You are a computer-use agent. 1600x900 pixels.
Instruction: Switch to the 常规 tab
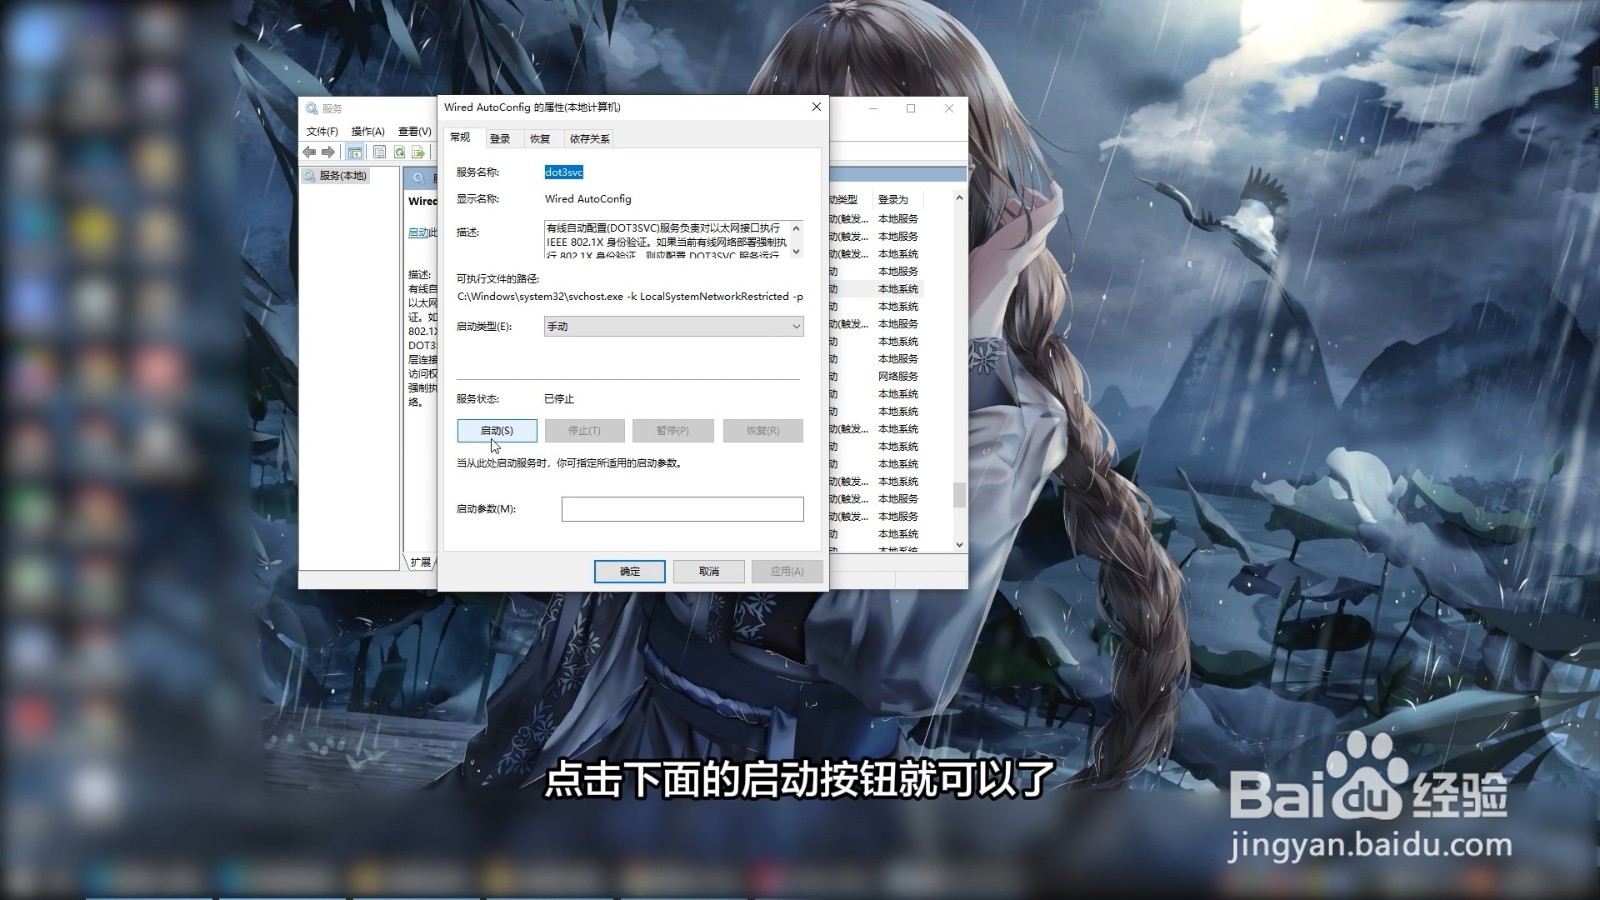(460, 137)
